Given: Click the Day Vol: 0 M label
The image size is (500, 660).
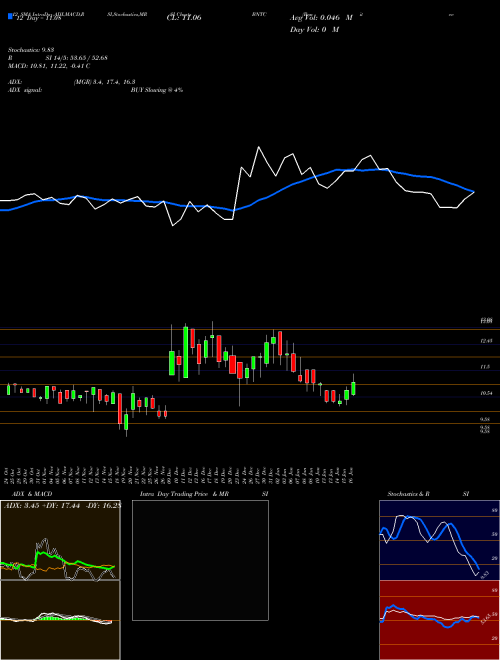Looking at the screenshot, I should coord(314,30).
